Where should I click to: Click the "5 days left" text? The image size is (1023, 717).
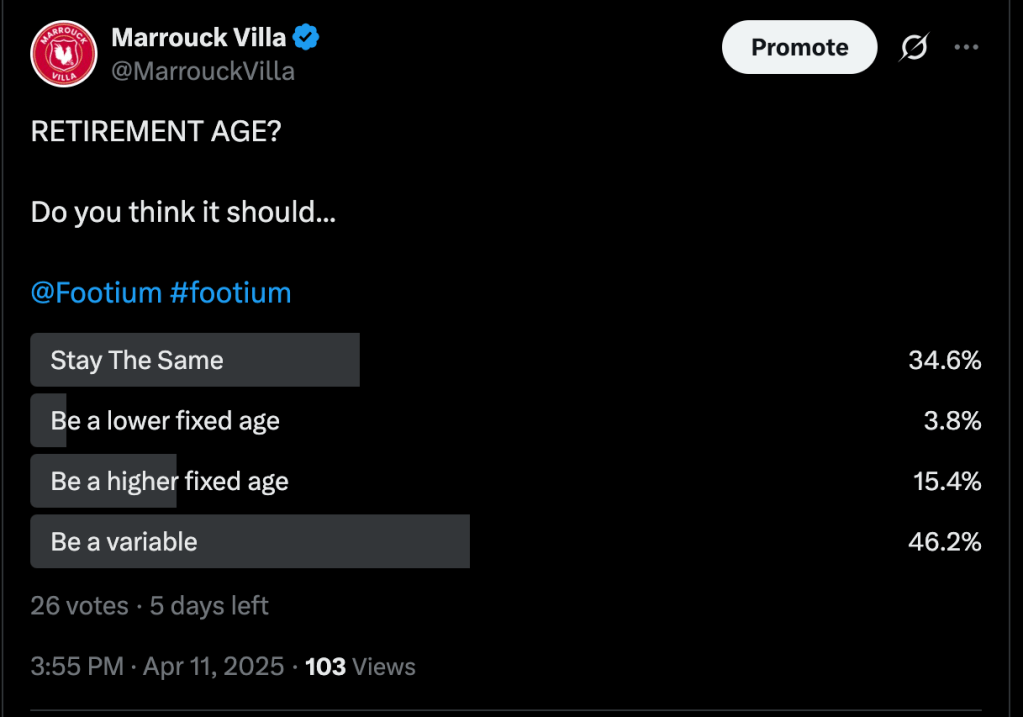point(209,605)
